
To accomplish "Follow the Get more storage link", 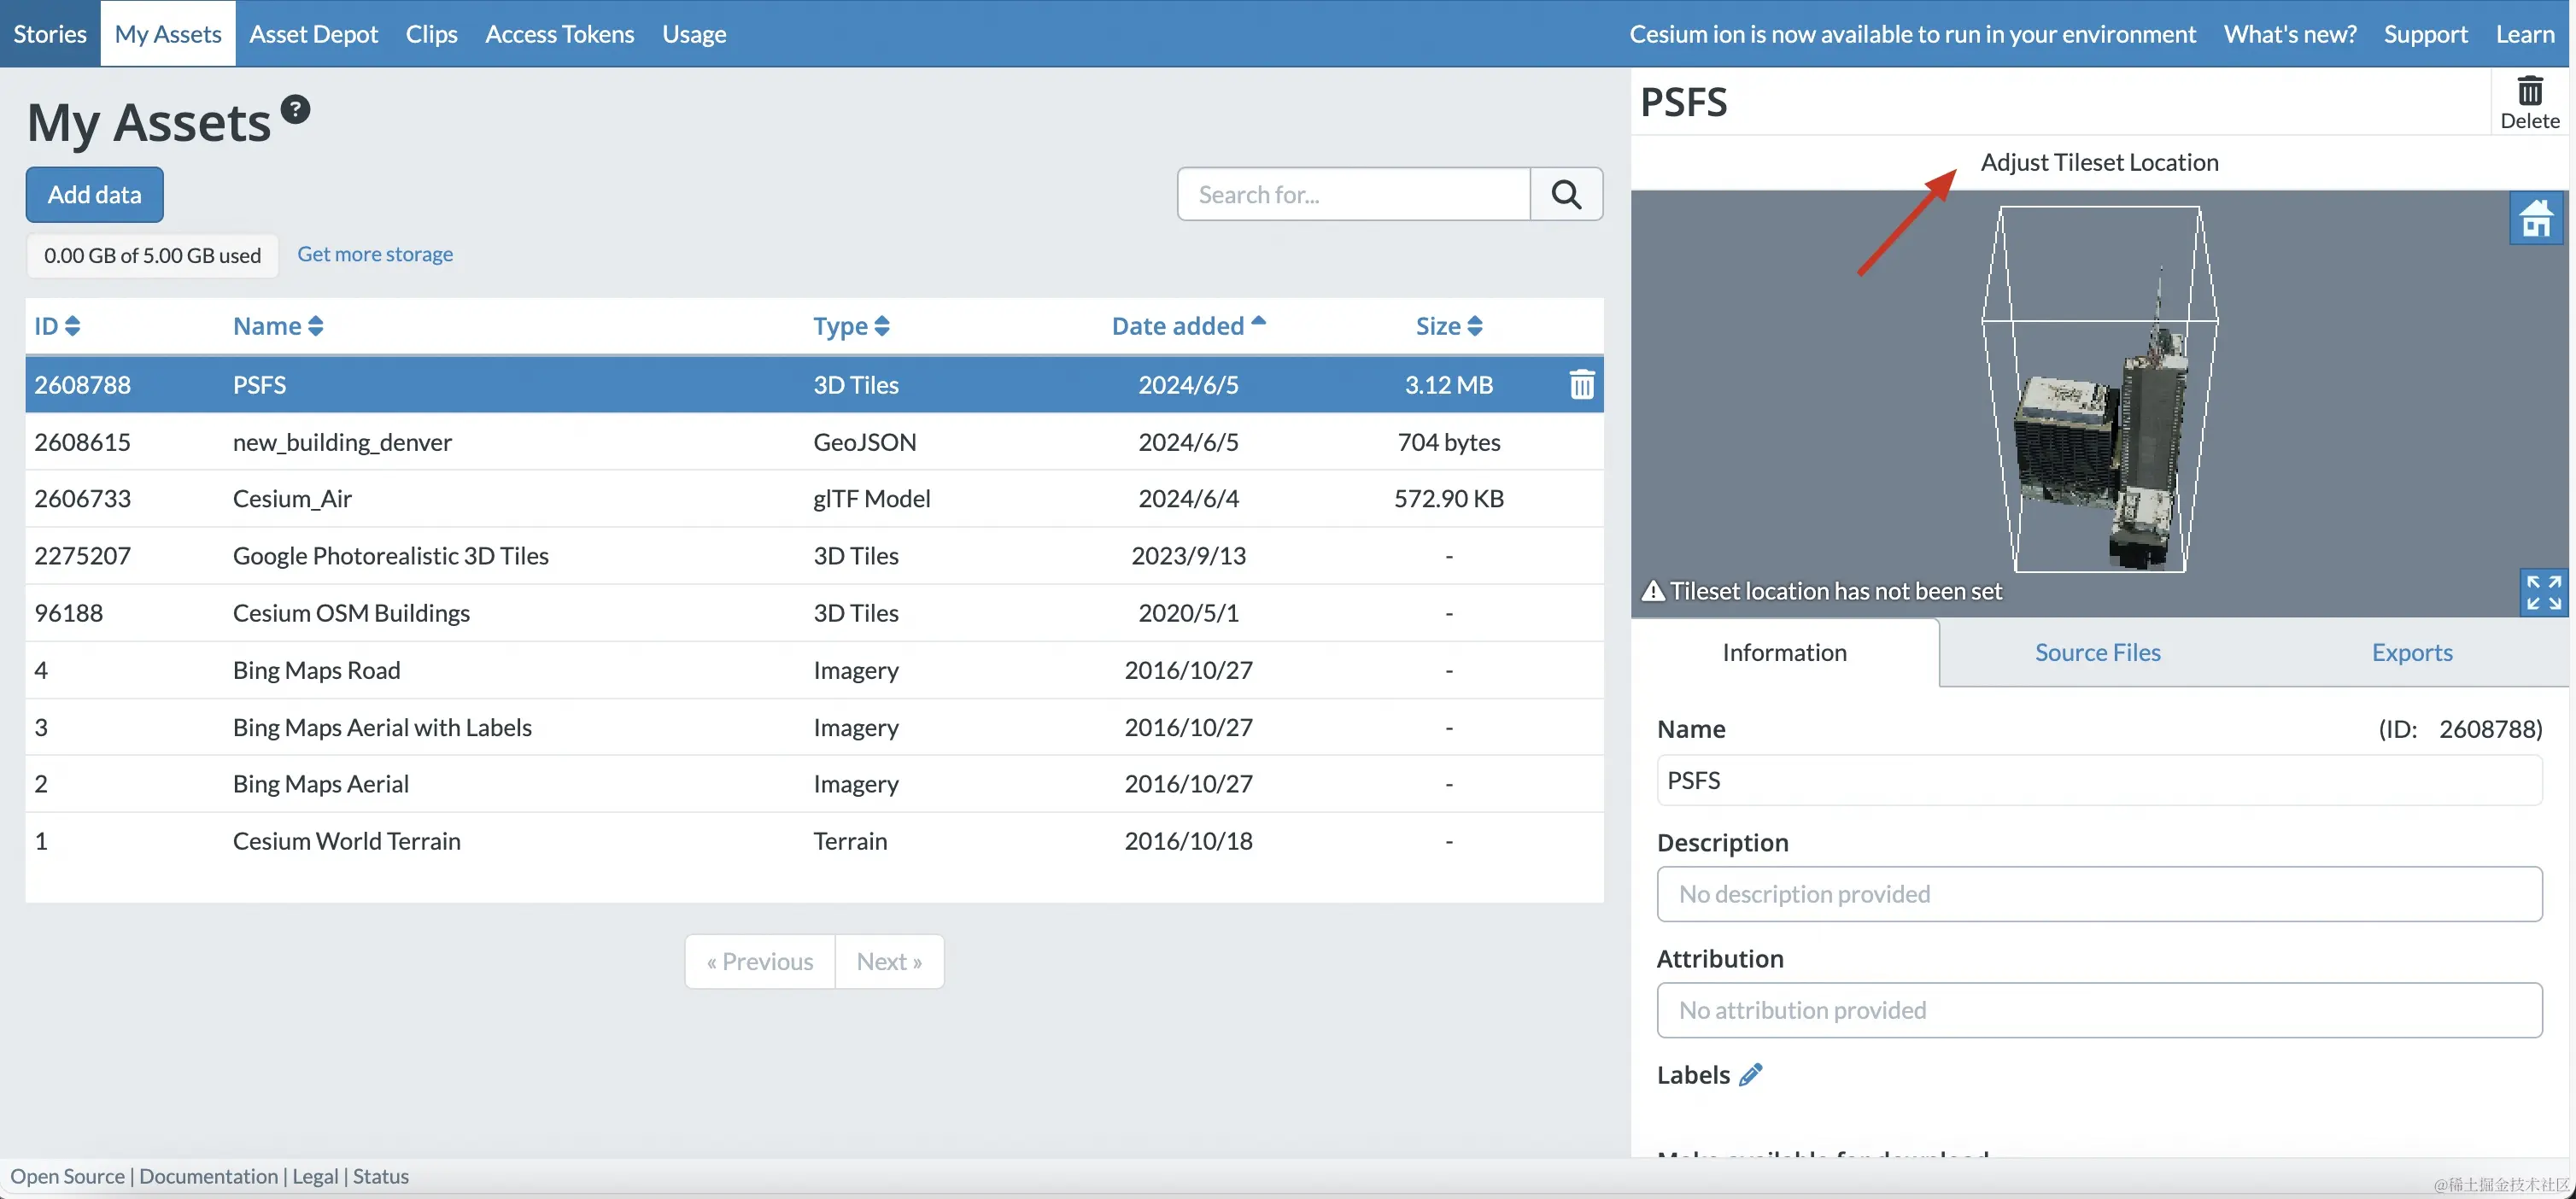I will 375,254.
